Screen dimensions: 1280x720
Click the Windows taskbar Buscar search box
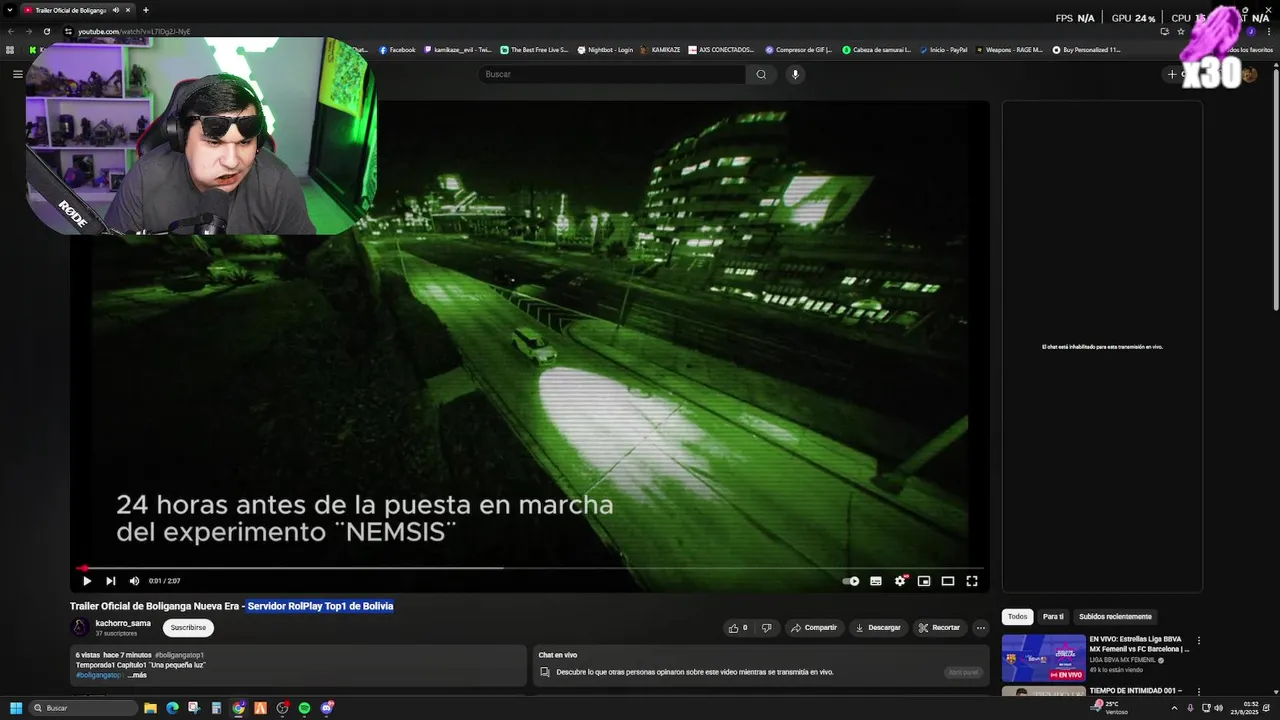pos(84,708)
